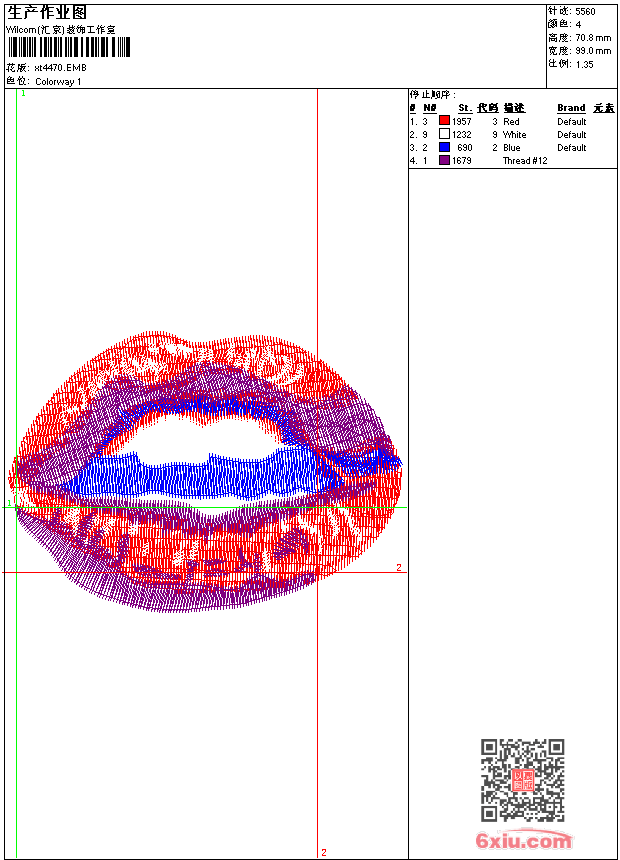Viewport: 620px width, 860px height.
Task: Click the 描述 column header
Action: pos(514,108)
